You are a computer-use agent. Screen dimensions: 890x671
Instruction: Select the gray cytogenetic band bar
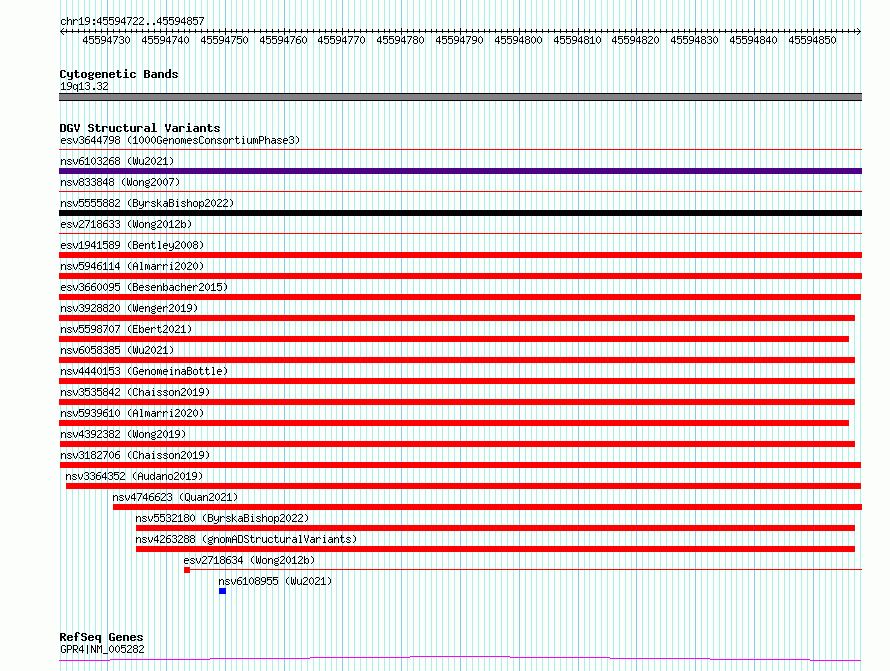click(460, 97)
